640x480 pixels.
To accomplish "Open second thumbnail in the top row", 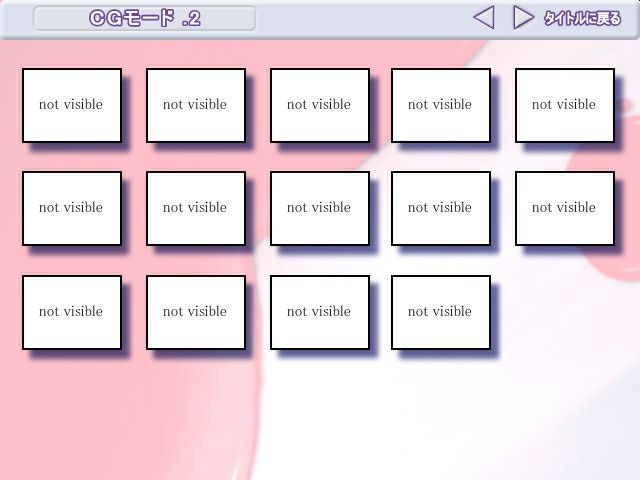I will (x=196, y=105).
